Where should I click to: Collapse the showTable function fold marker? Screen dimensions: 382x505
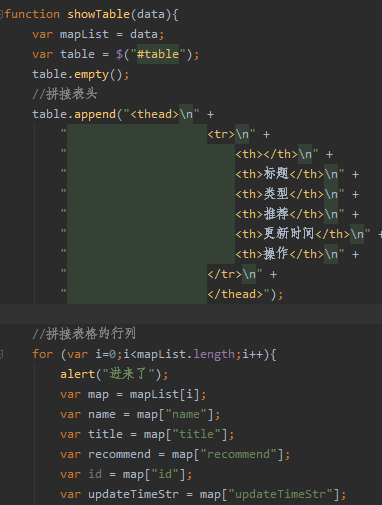coord(1,14)
